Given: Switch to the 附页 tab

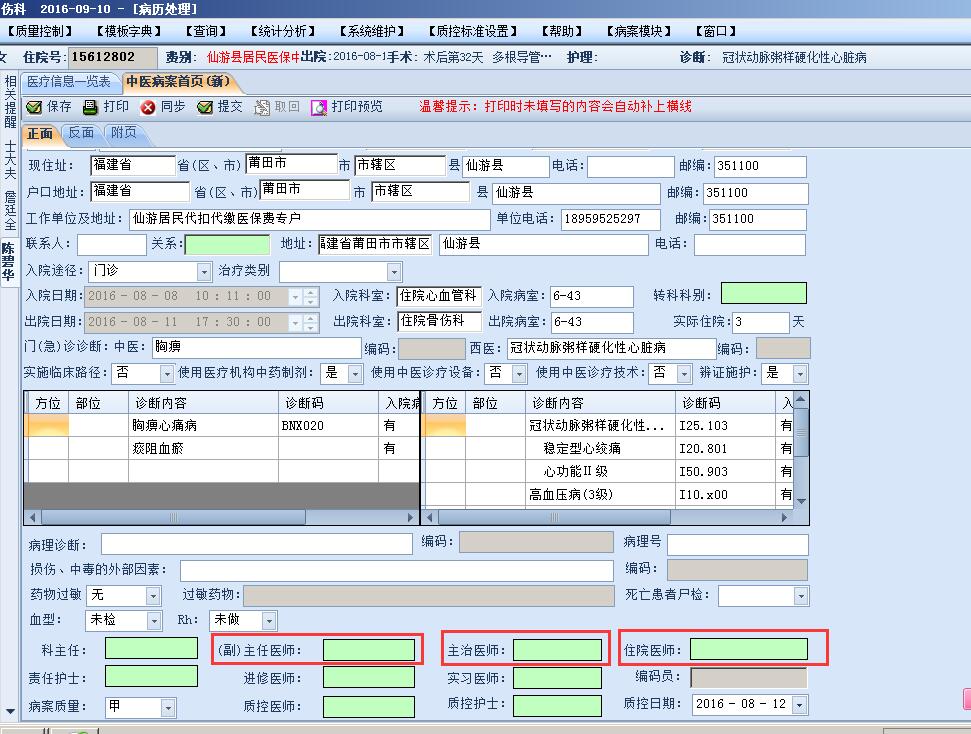Looking at the screenshot, I should (x=124, y=133).
